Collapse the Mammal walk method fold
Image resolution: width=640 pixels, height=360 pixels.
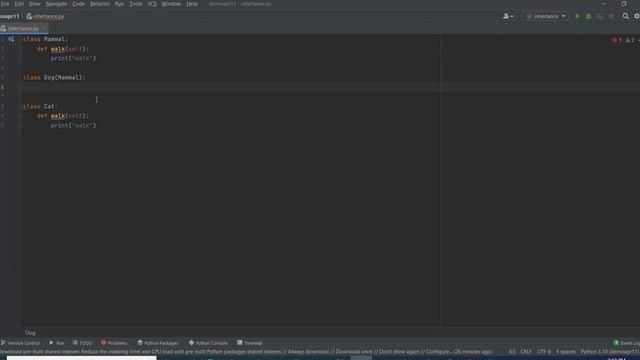[20, 49]
